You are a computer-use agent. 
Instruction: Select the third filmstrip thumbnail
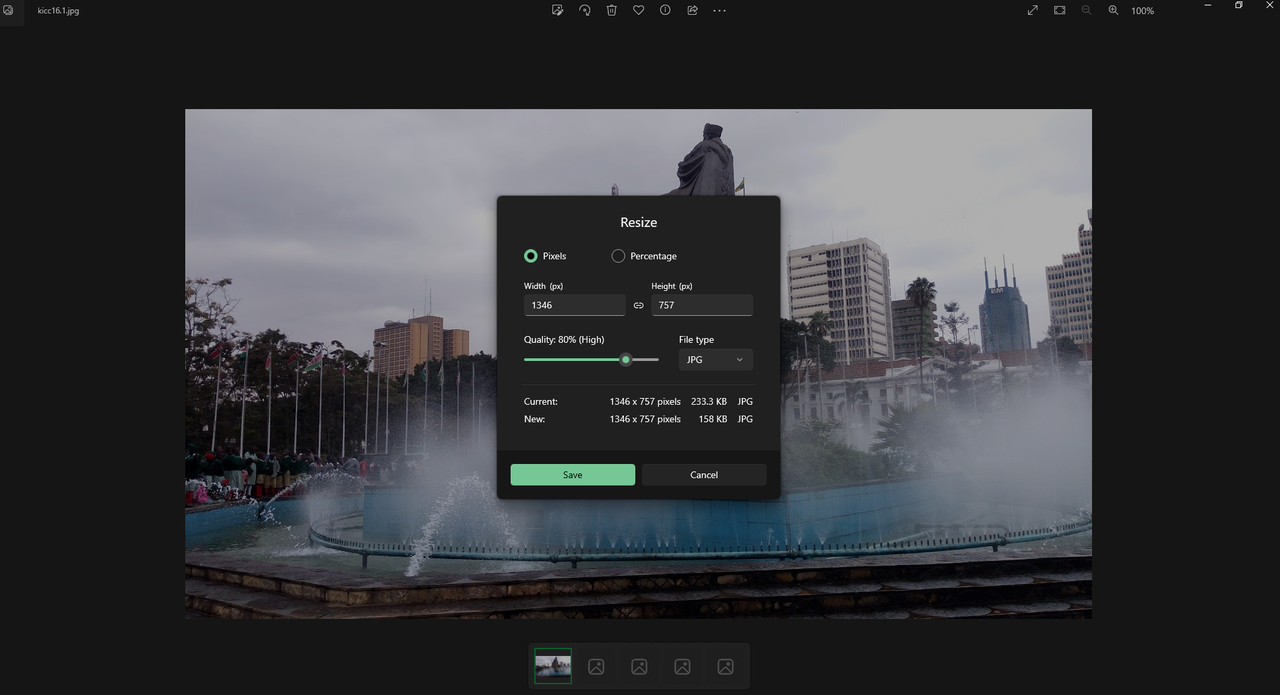(639, 666)
